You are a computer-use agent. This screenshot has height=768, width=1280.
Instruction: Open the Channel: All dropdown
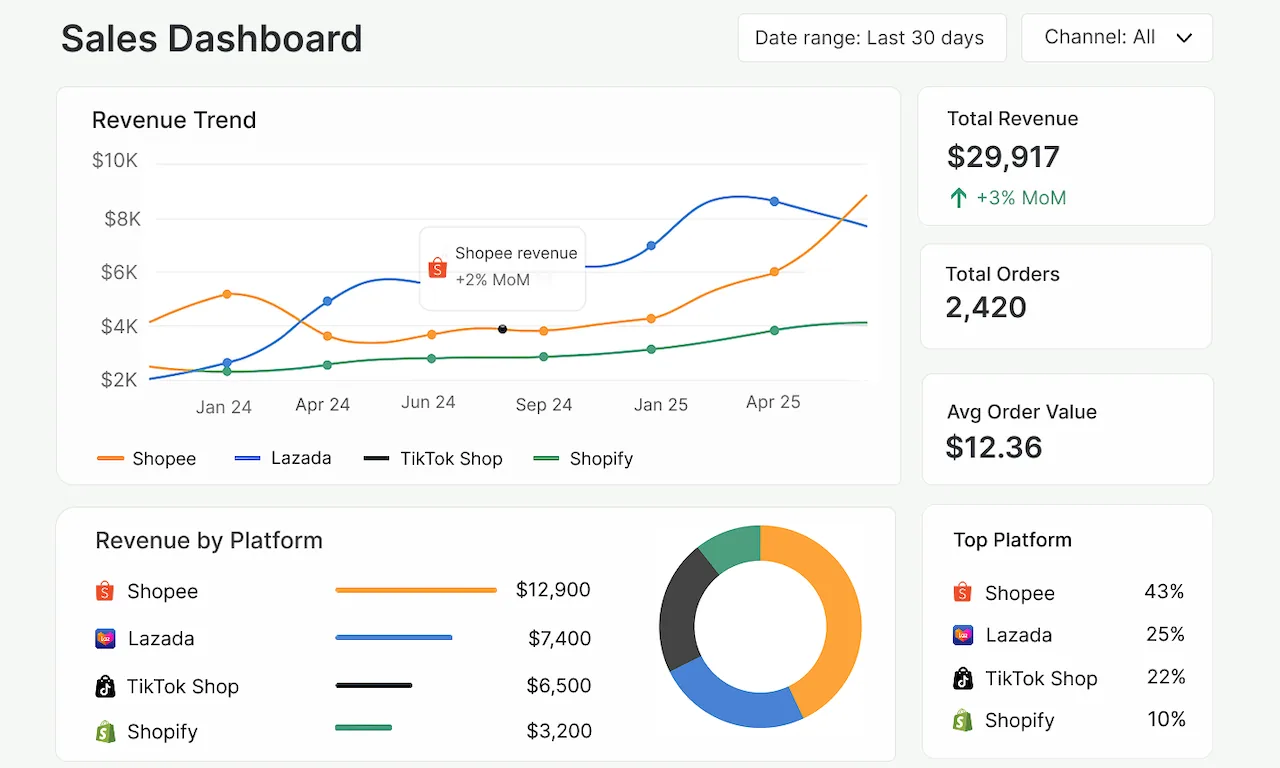pyautogui.click(x=1116, y=37)
